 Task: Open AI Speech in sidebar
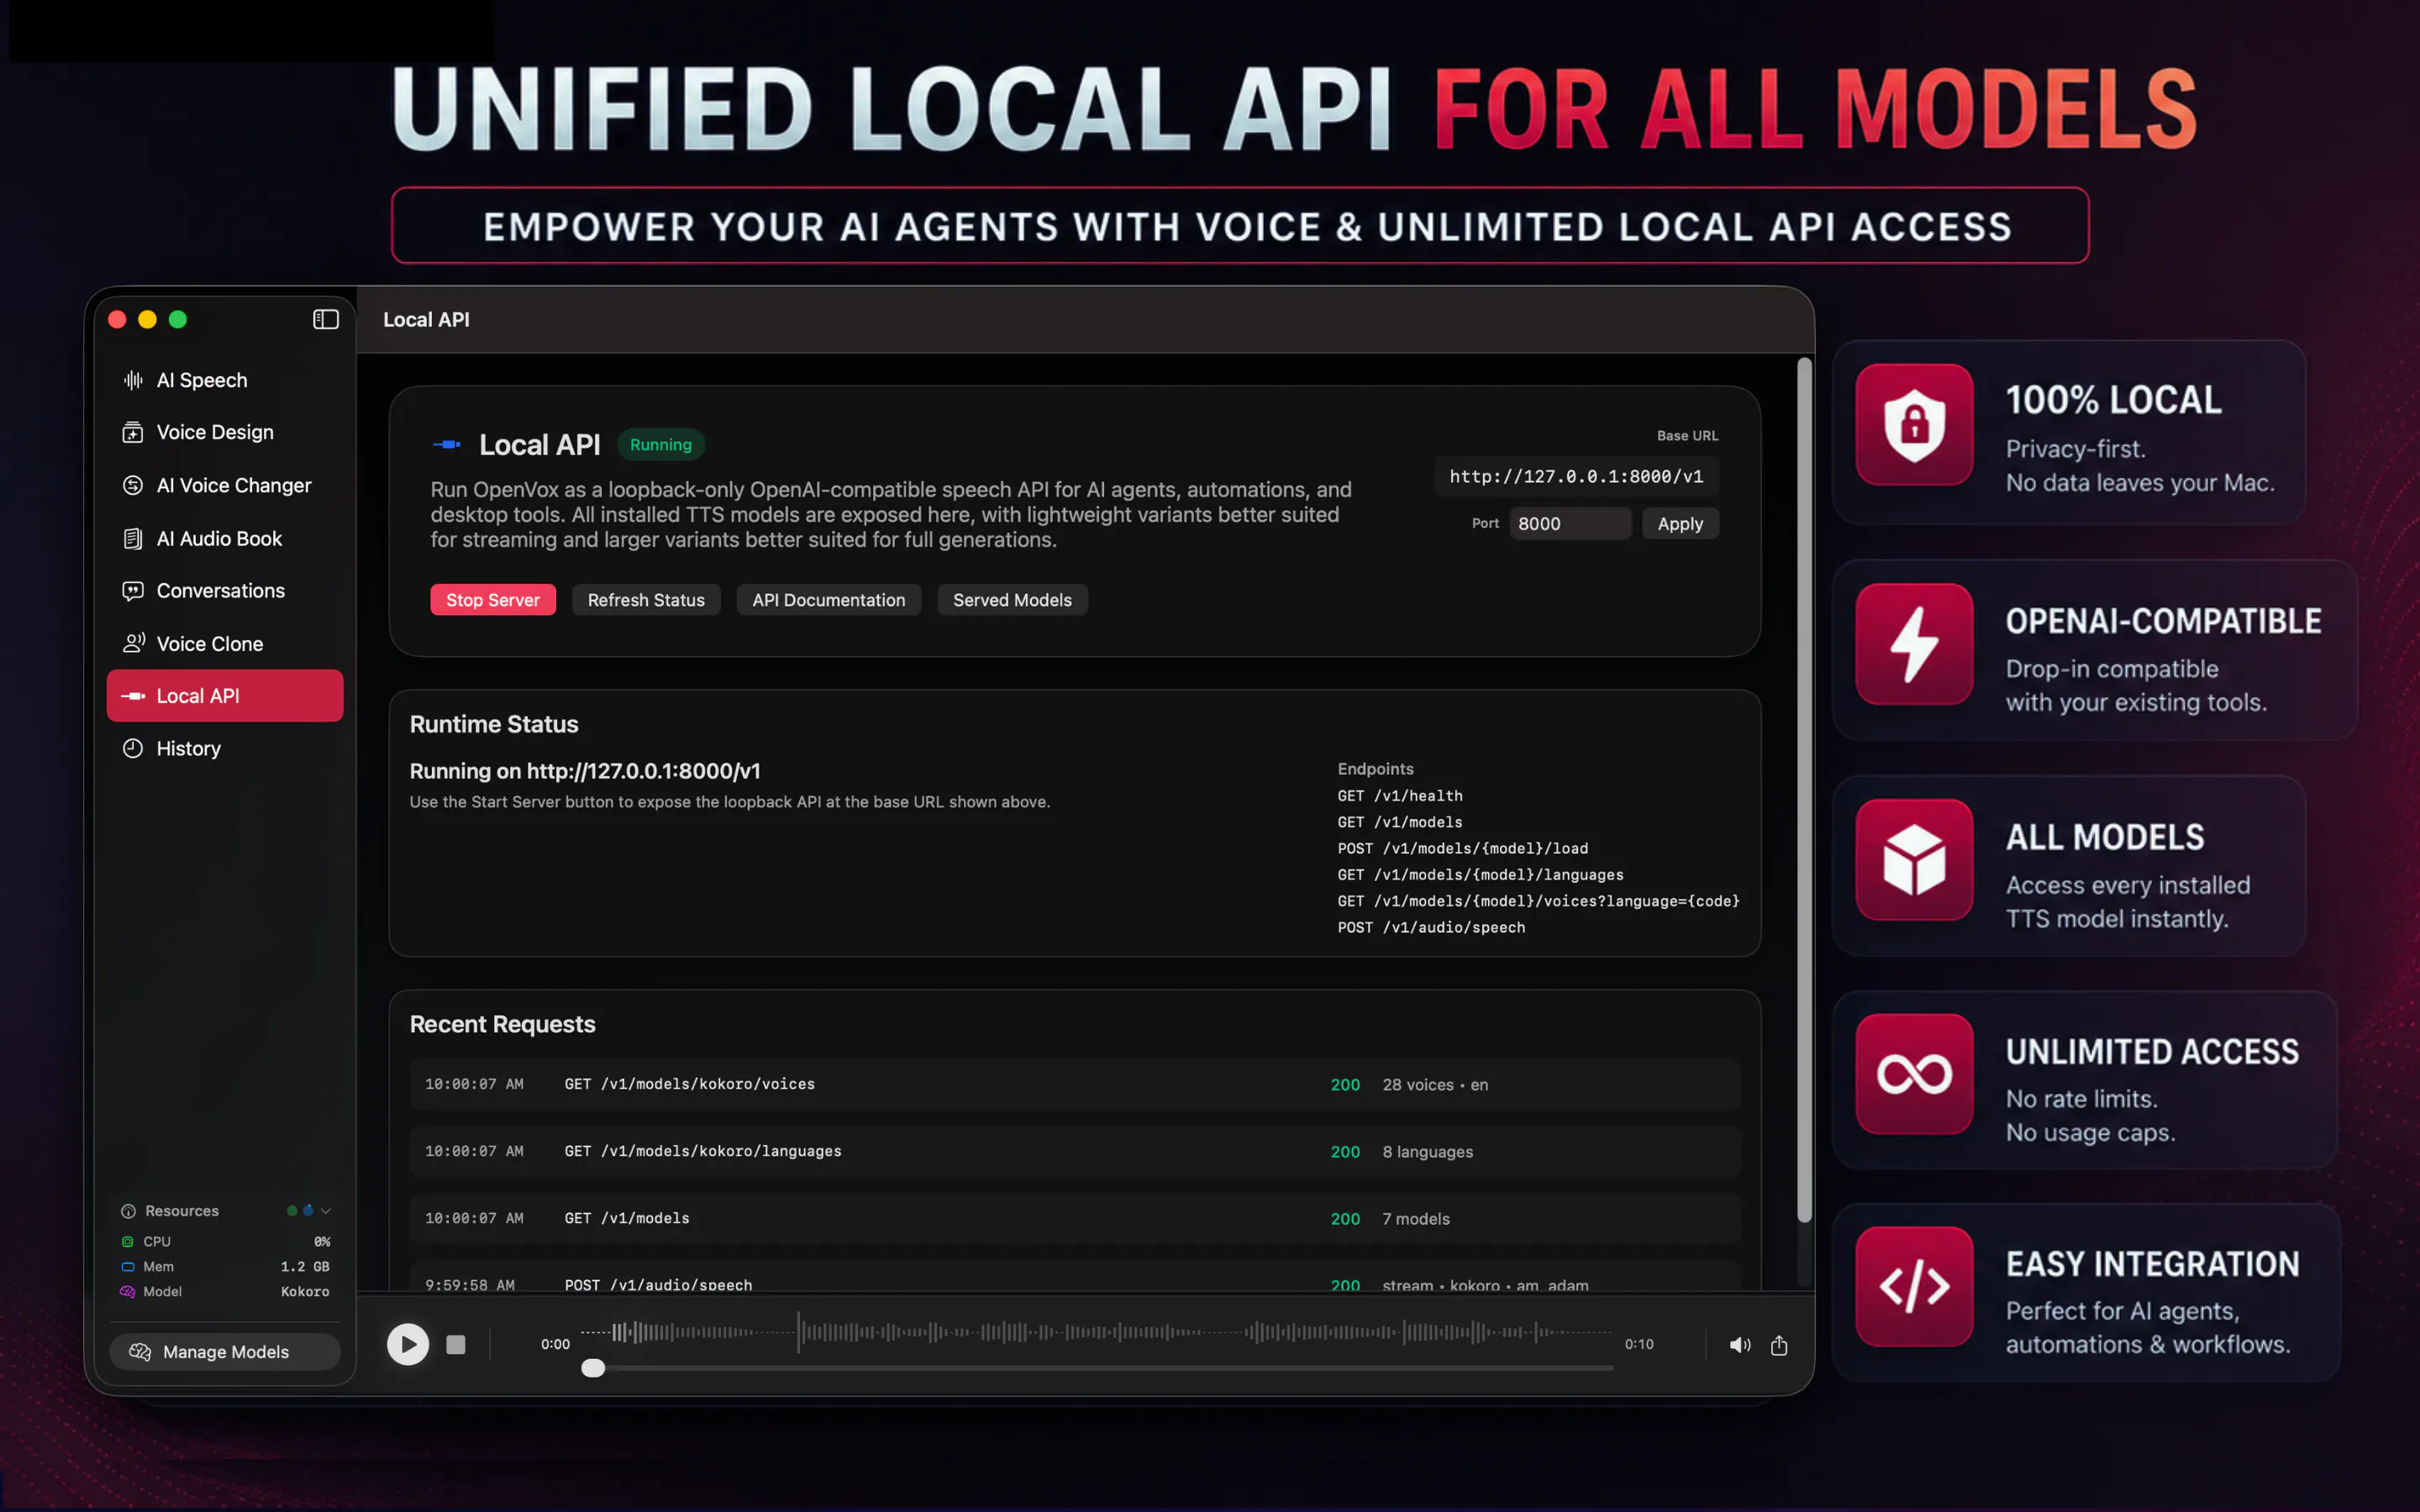[225, 380]
